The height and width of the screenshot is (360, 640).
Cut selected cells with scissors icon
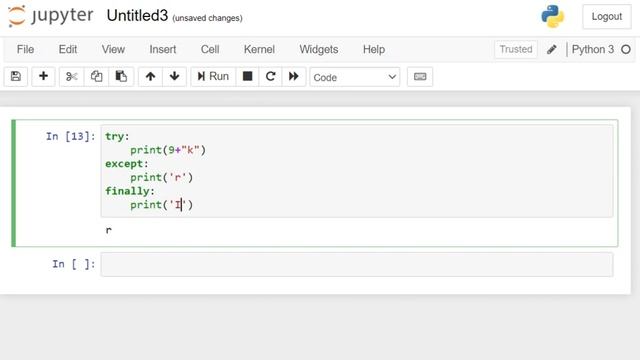[x=71, y=76]
